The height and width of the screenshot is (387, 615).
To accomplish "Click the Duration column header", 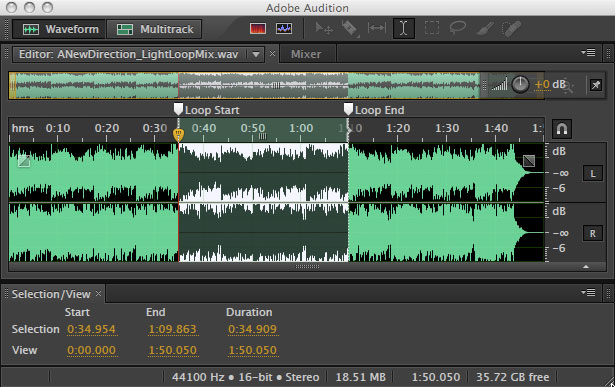I will point(249,312).
